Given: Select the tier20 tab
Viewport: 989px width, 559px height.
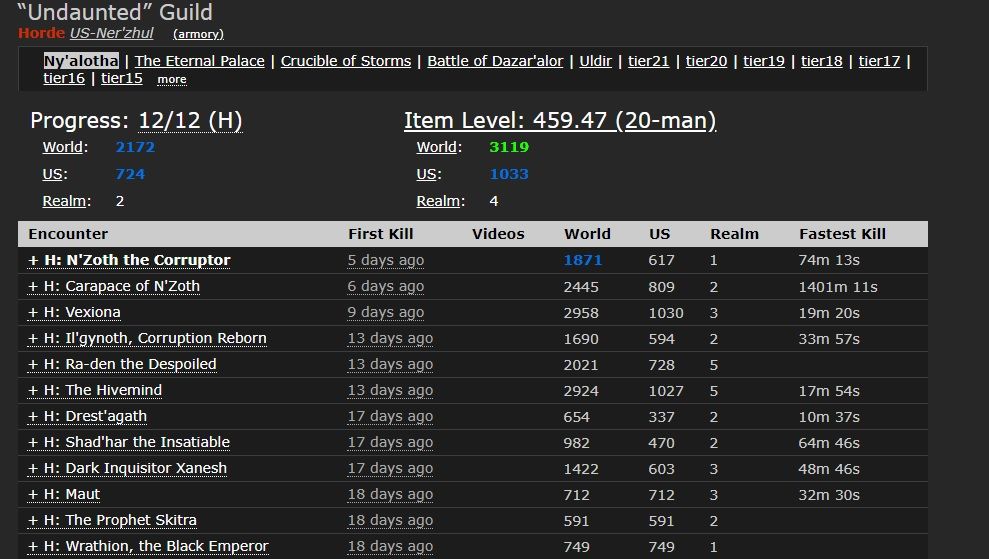Looking at the screenshot, I should [x=706, y=61].
